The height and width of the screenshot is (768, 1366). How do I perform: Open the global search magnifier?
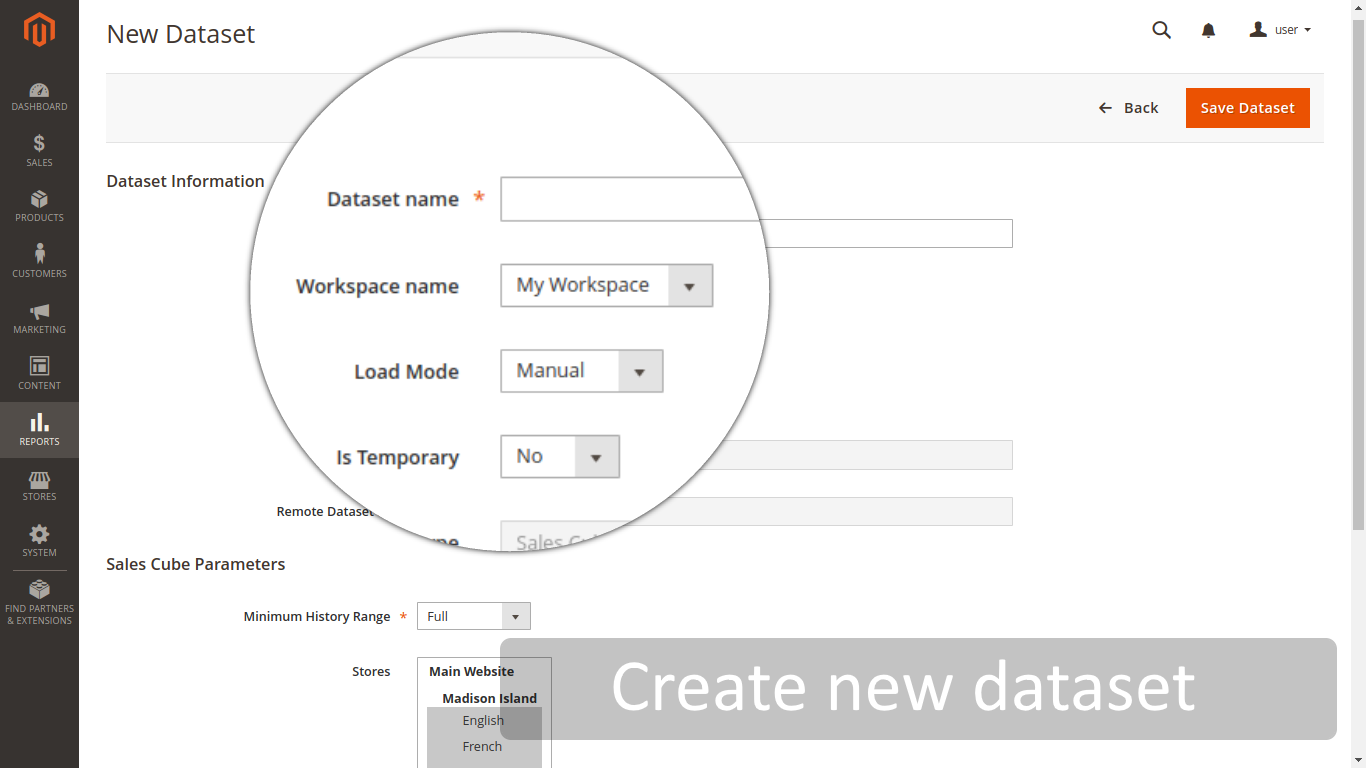[x=1161, y=30]
